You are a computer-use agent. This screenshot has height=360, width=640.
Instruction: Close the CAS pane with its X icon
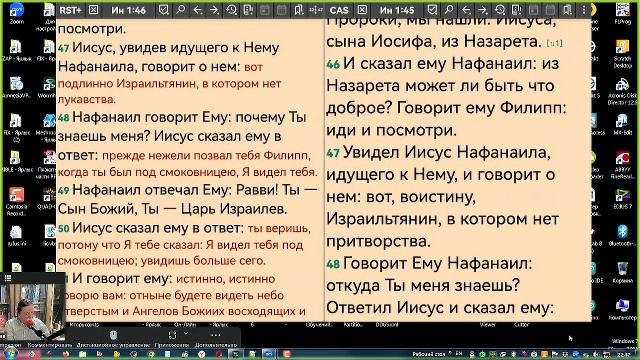point(362,10)
